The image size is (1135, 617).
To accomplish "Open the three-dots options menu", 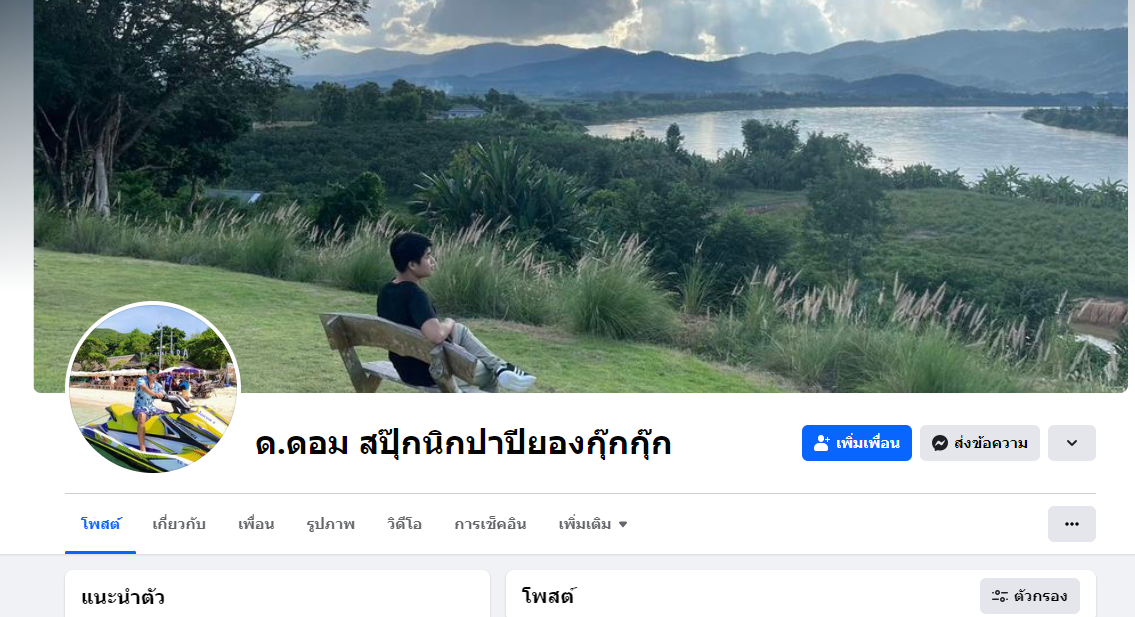I will [x=1071, y=524].
